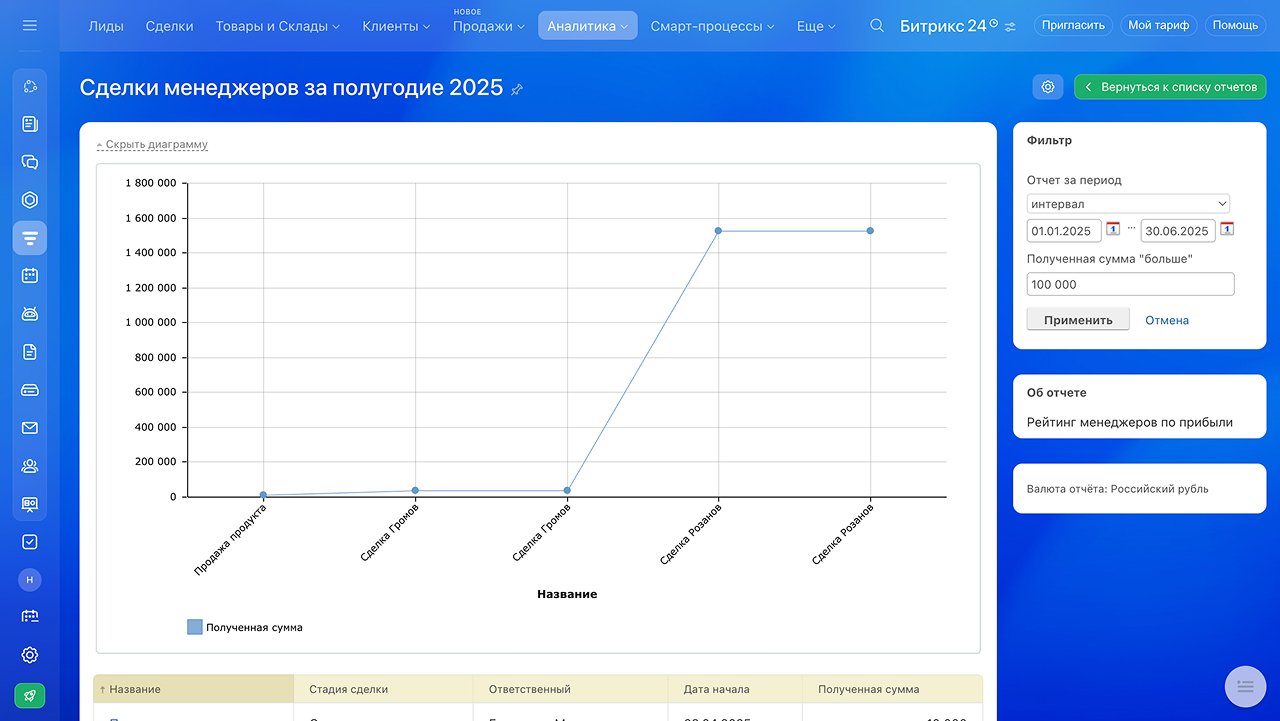Expand the Продажи menu
Viewport: 1280px width, 721px height.
pyautogui.click(x=488, y=26)
